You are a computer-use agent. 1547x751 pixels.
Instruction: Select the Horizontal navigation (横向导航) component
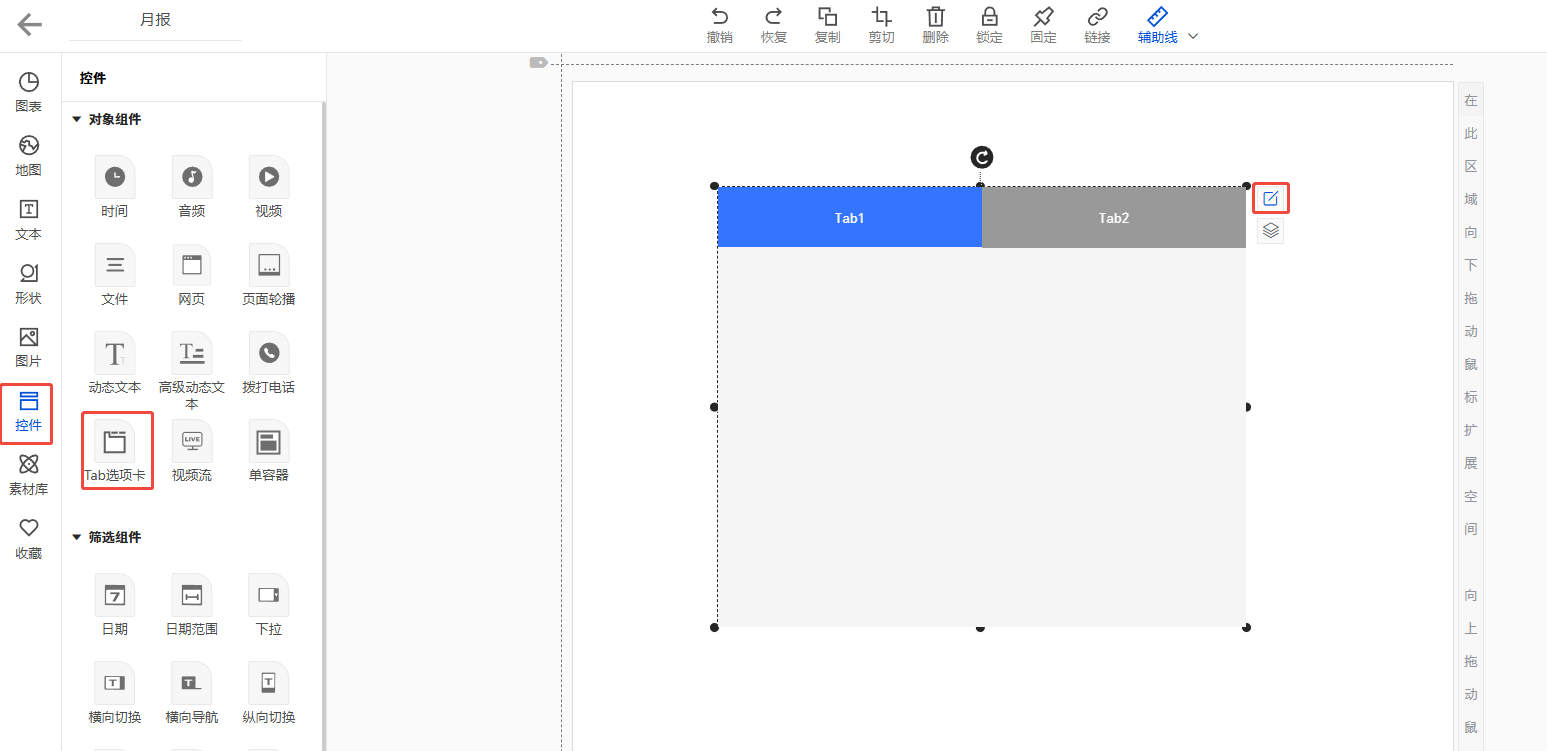[x=192, y=693]
